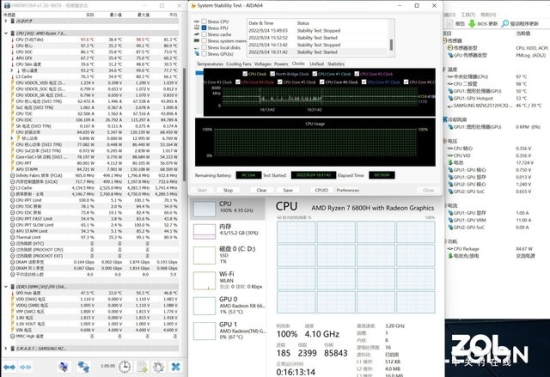Enable the Stress cache checkbox
Image resolution: width=550 pixels, height=377 pixels.
(x=204, y=34)
